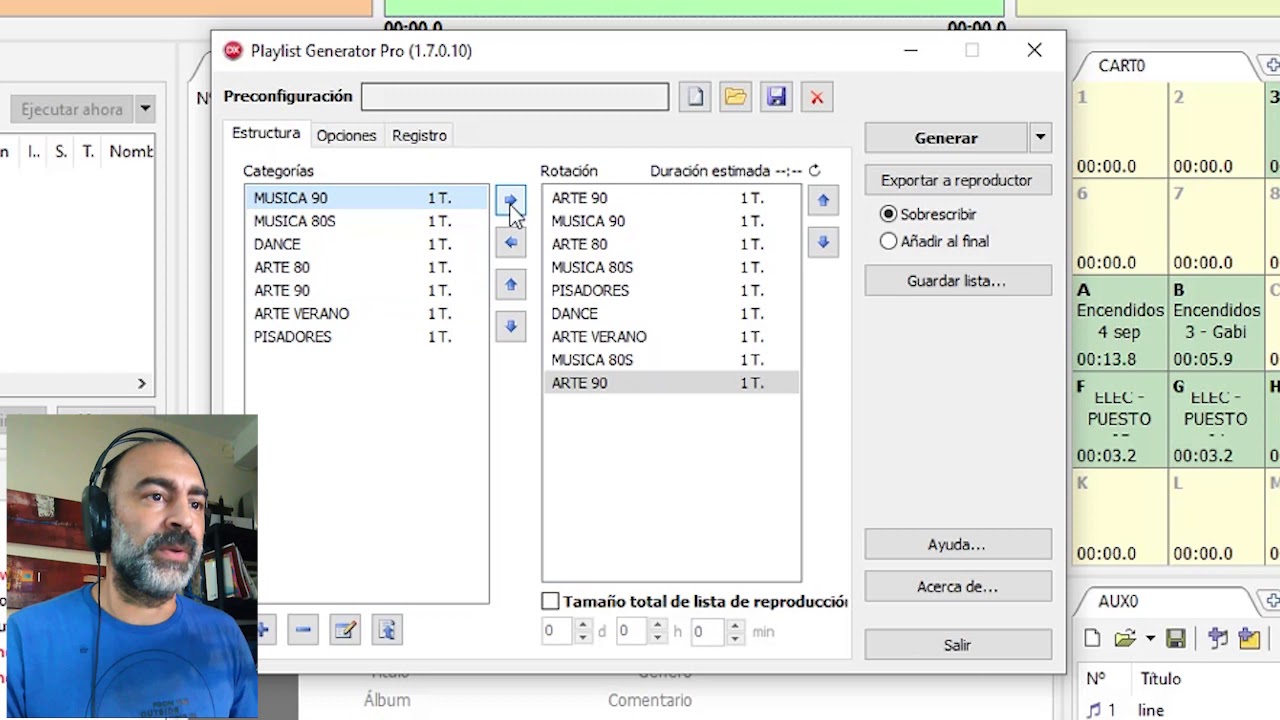
Task: Edit the category with the pencil icon
Action: (345, 630)
